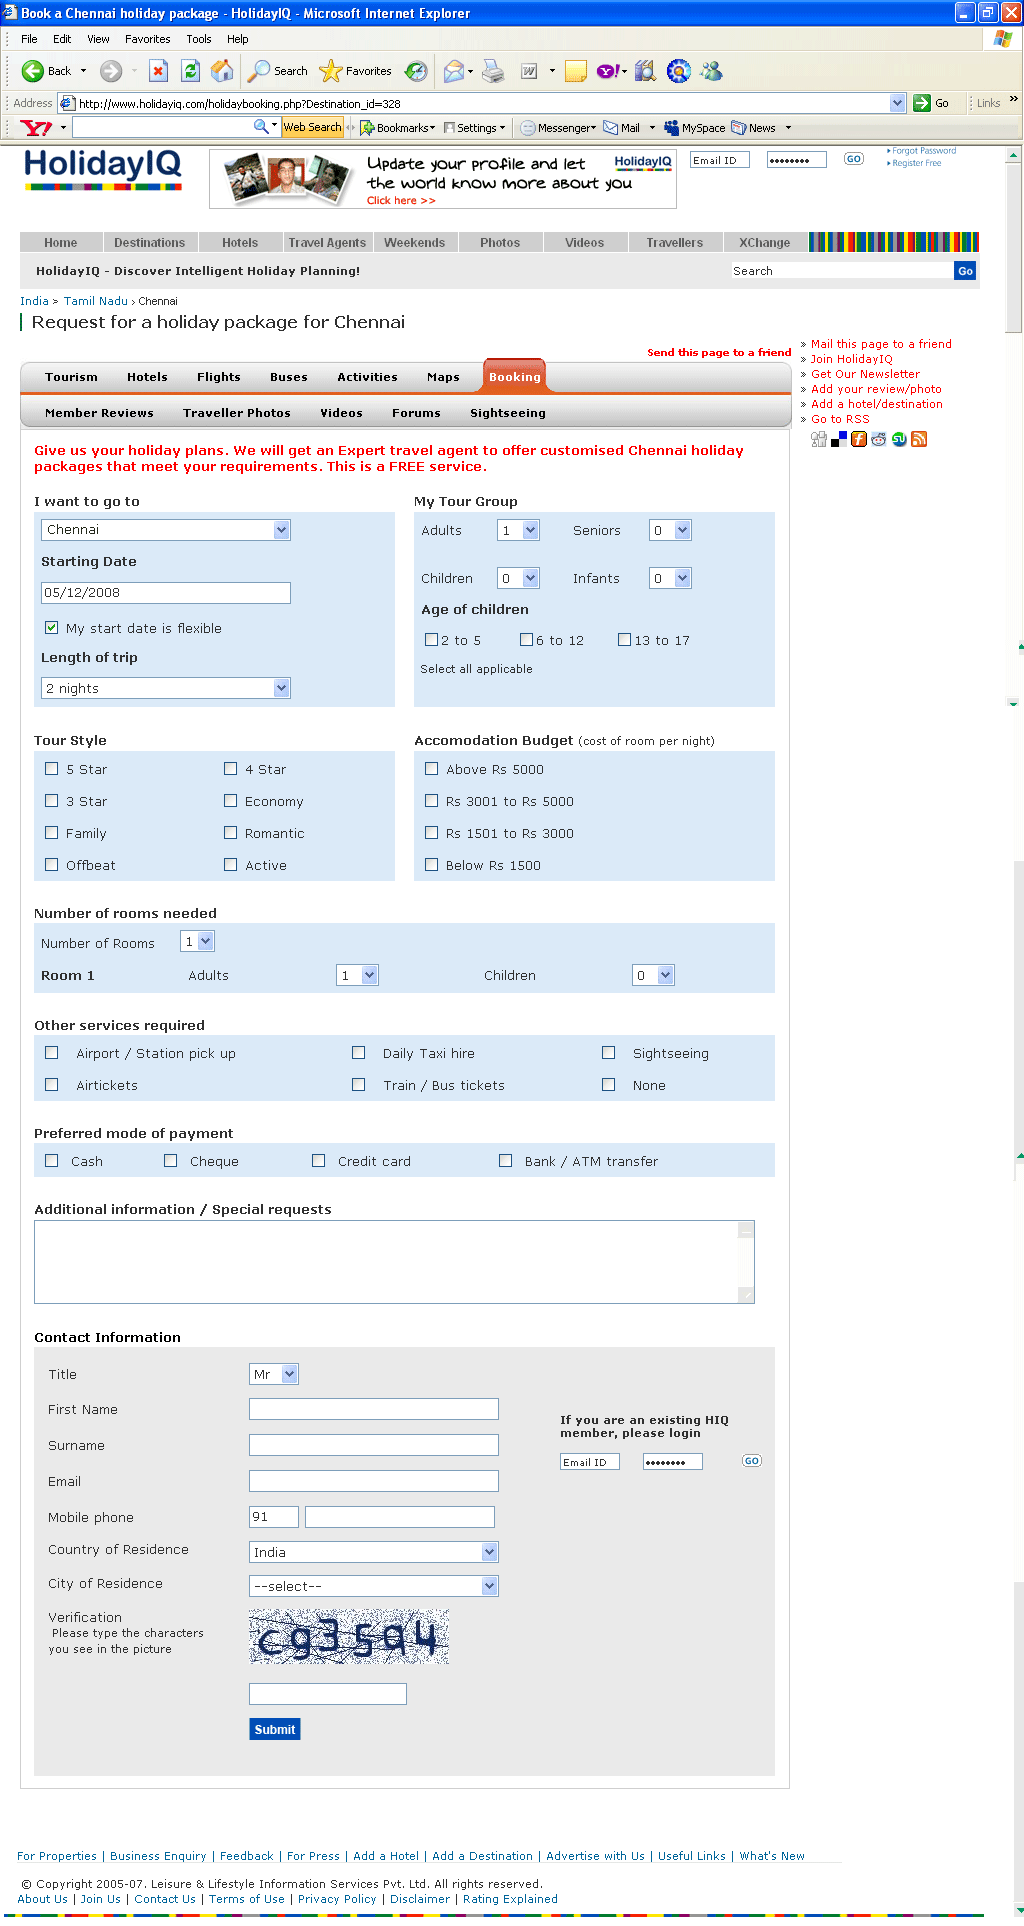The image size is (1024, 1926).
Task: Print the page with printer icon
Action: [x=493, y=71]
